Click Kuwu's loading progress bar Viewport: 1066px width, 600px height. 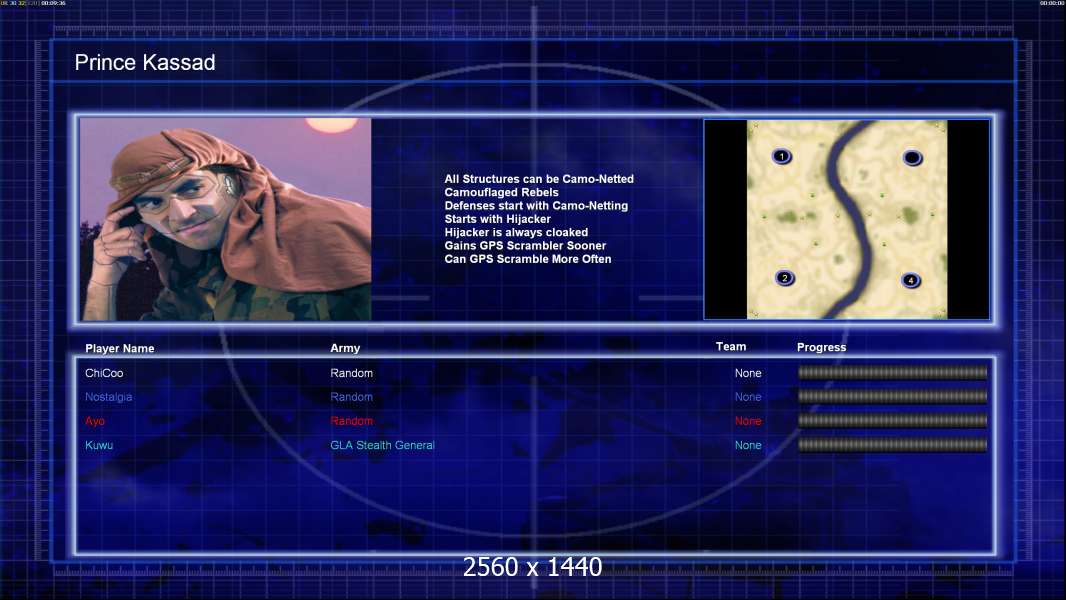coord(892,445)
